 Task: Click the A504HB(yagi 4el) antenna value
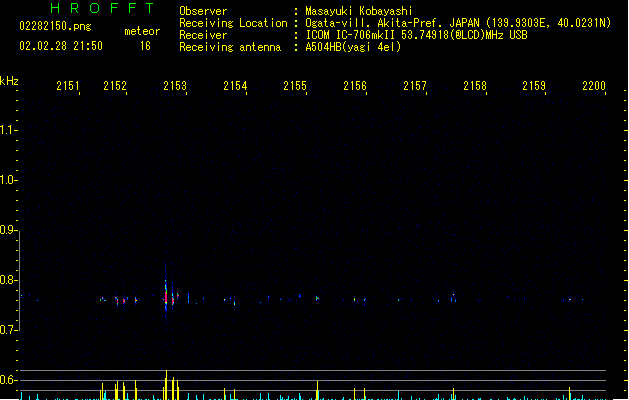click(353, 47)
